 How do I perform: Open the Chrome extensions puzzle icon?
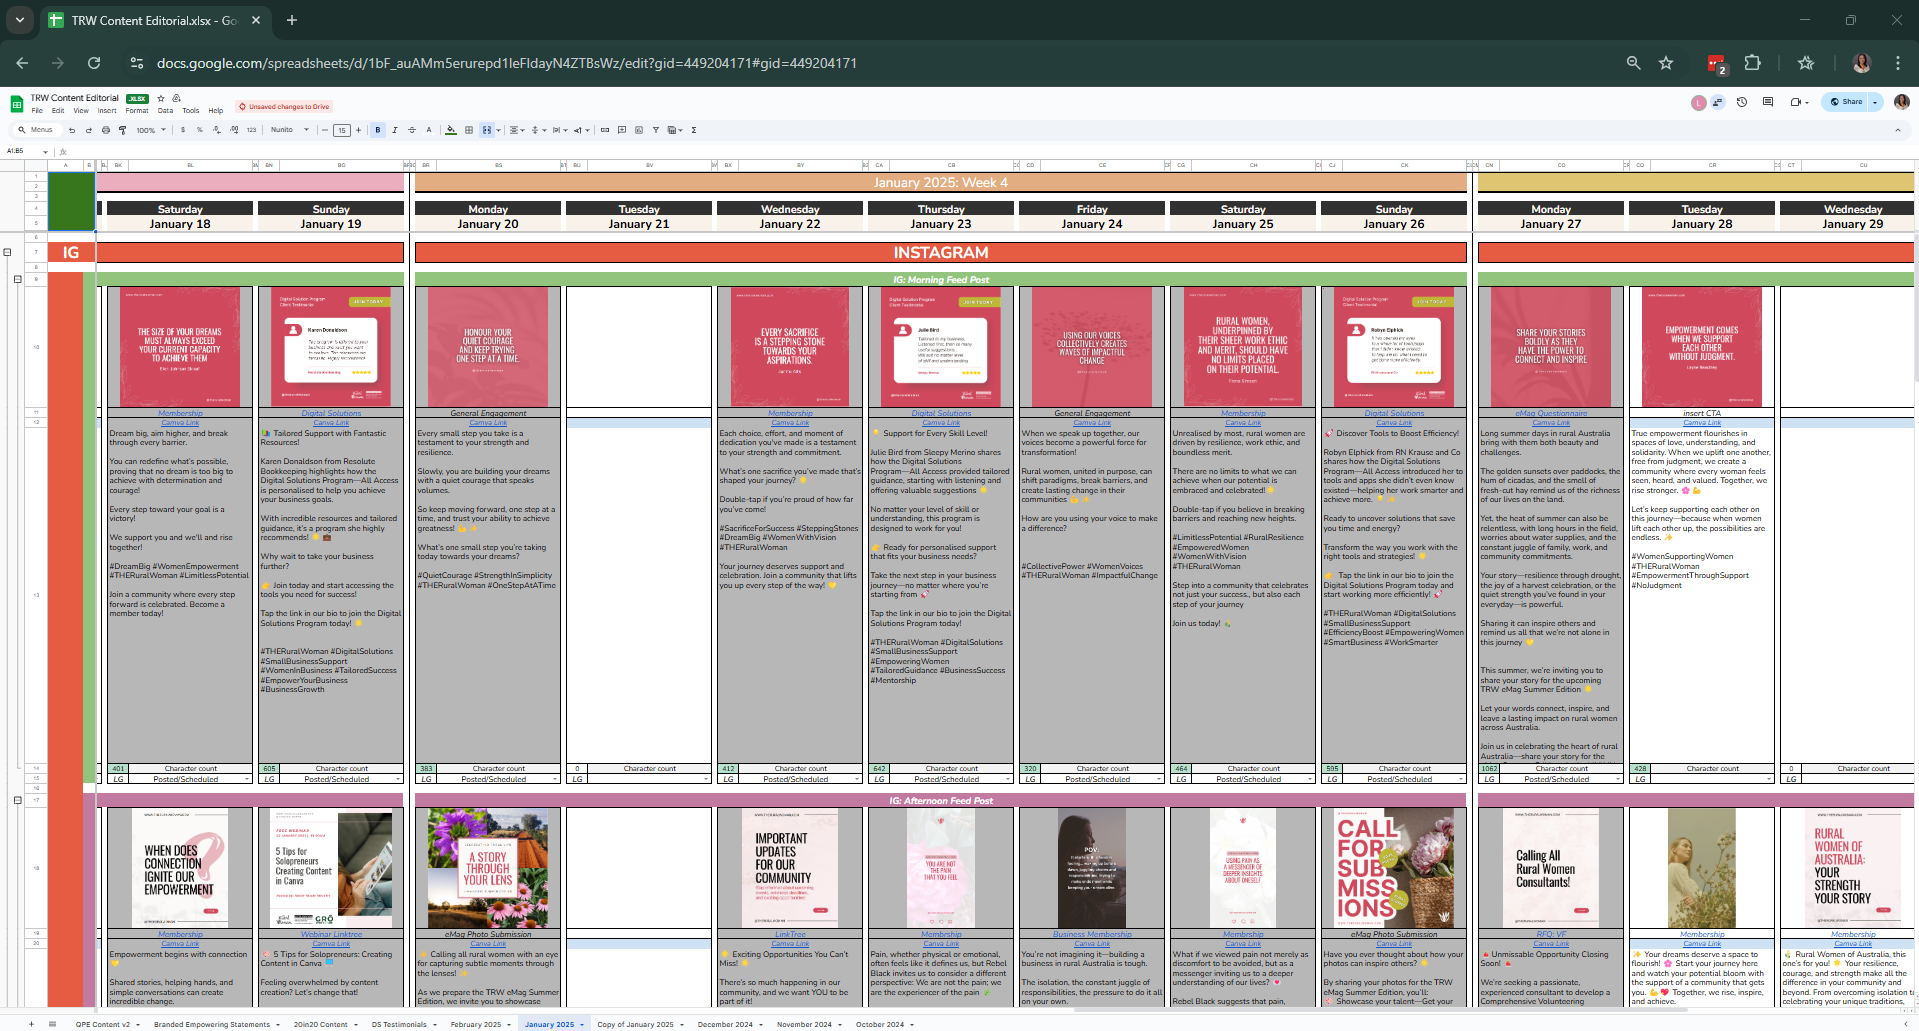click(x=1753, y=63)
